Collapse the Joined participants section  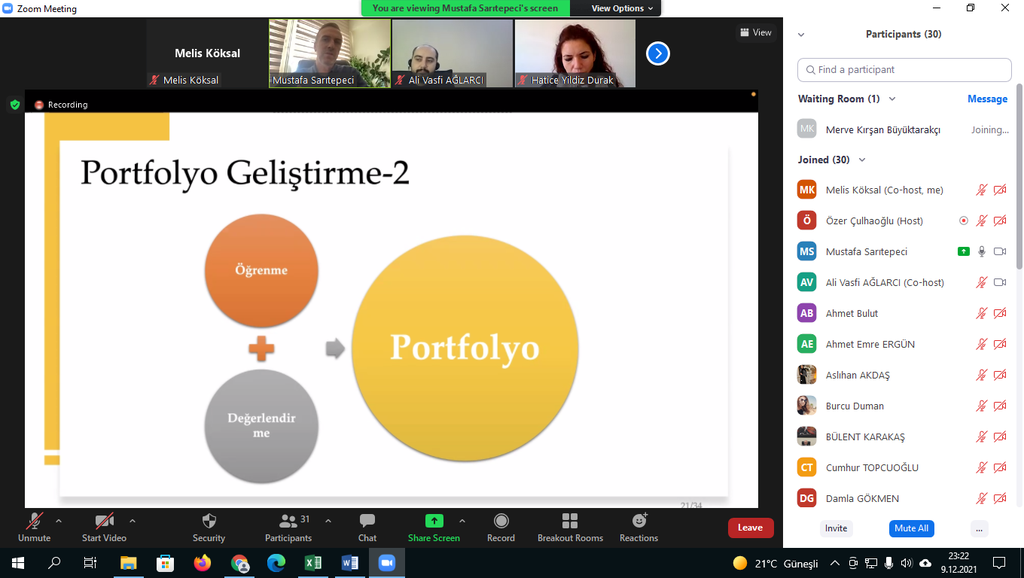click(862, 160)
